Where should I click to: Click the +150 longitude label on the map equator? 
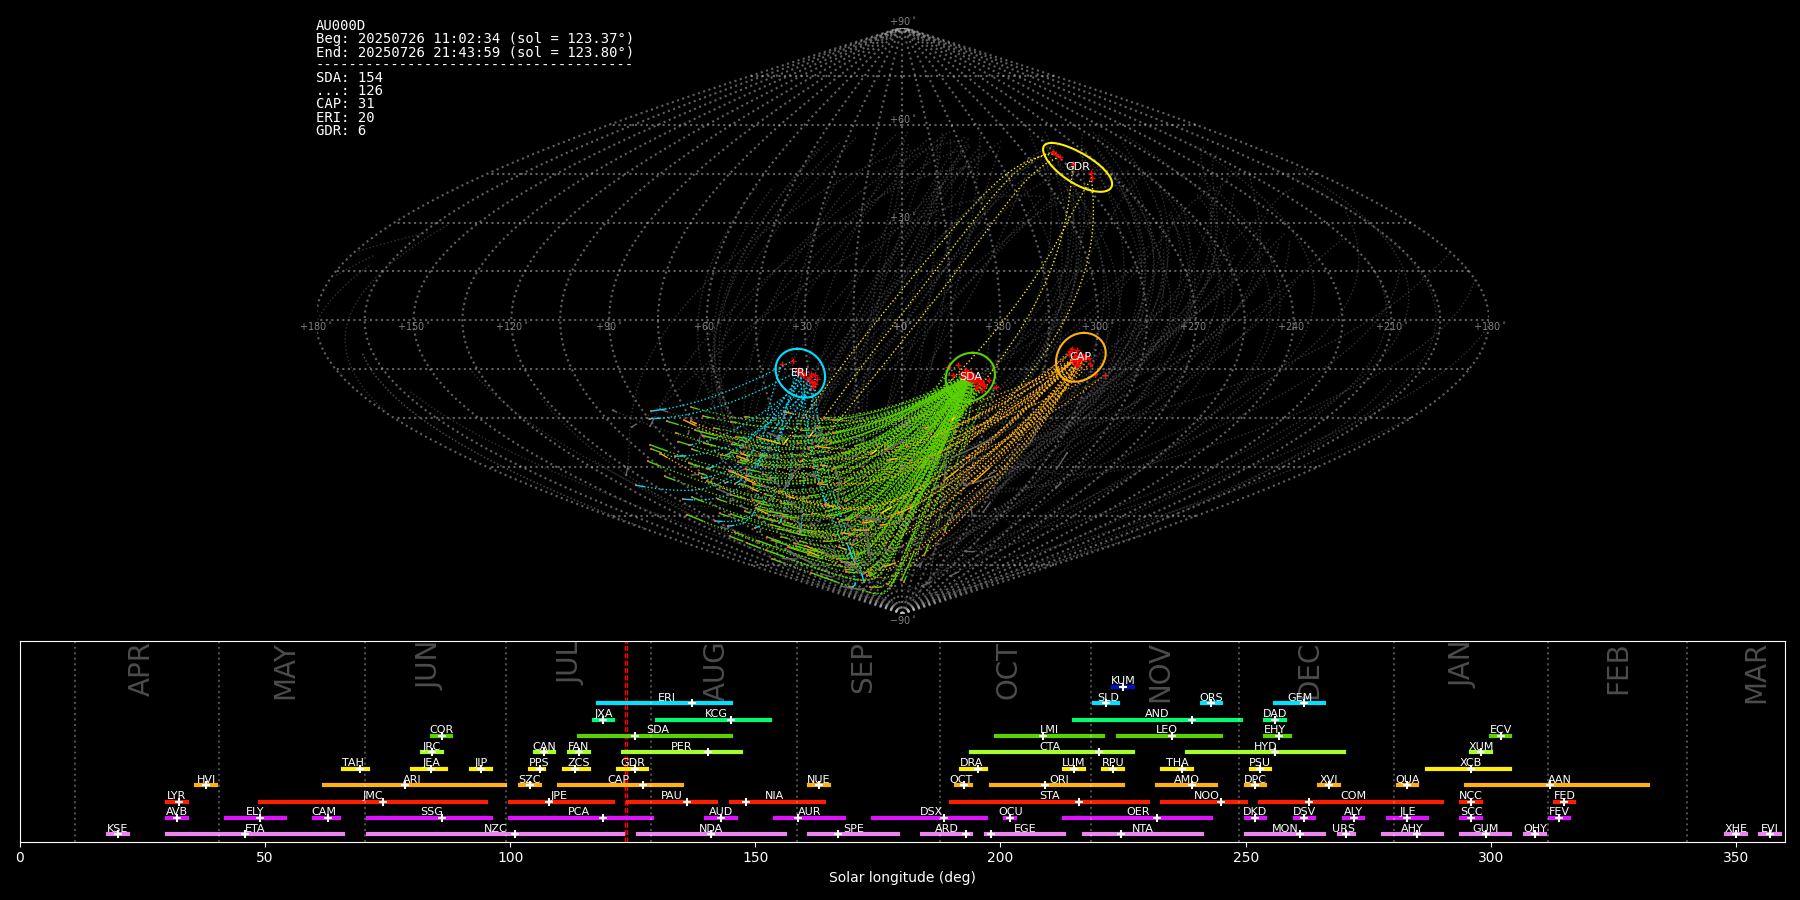tap(410, 327)
